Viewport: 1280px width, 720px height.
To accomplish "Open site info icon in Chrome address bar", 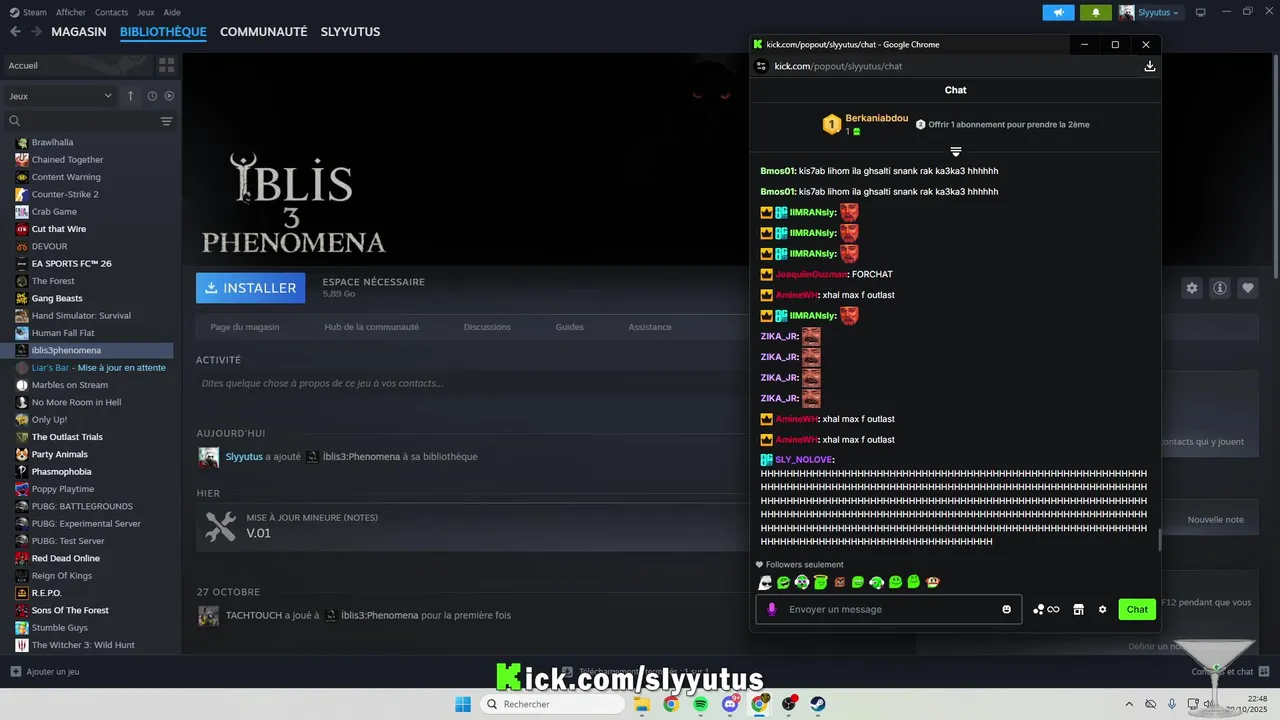I will tap(761, 66).
